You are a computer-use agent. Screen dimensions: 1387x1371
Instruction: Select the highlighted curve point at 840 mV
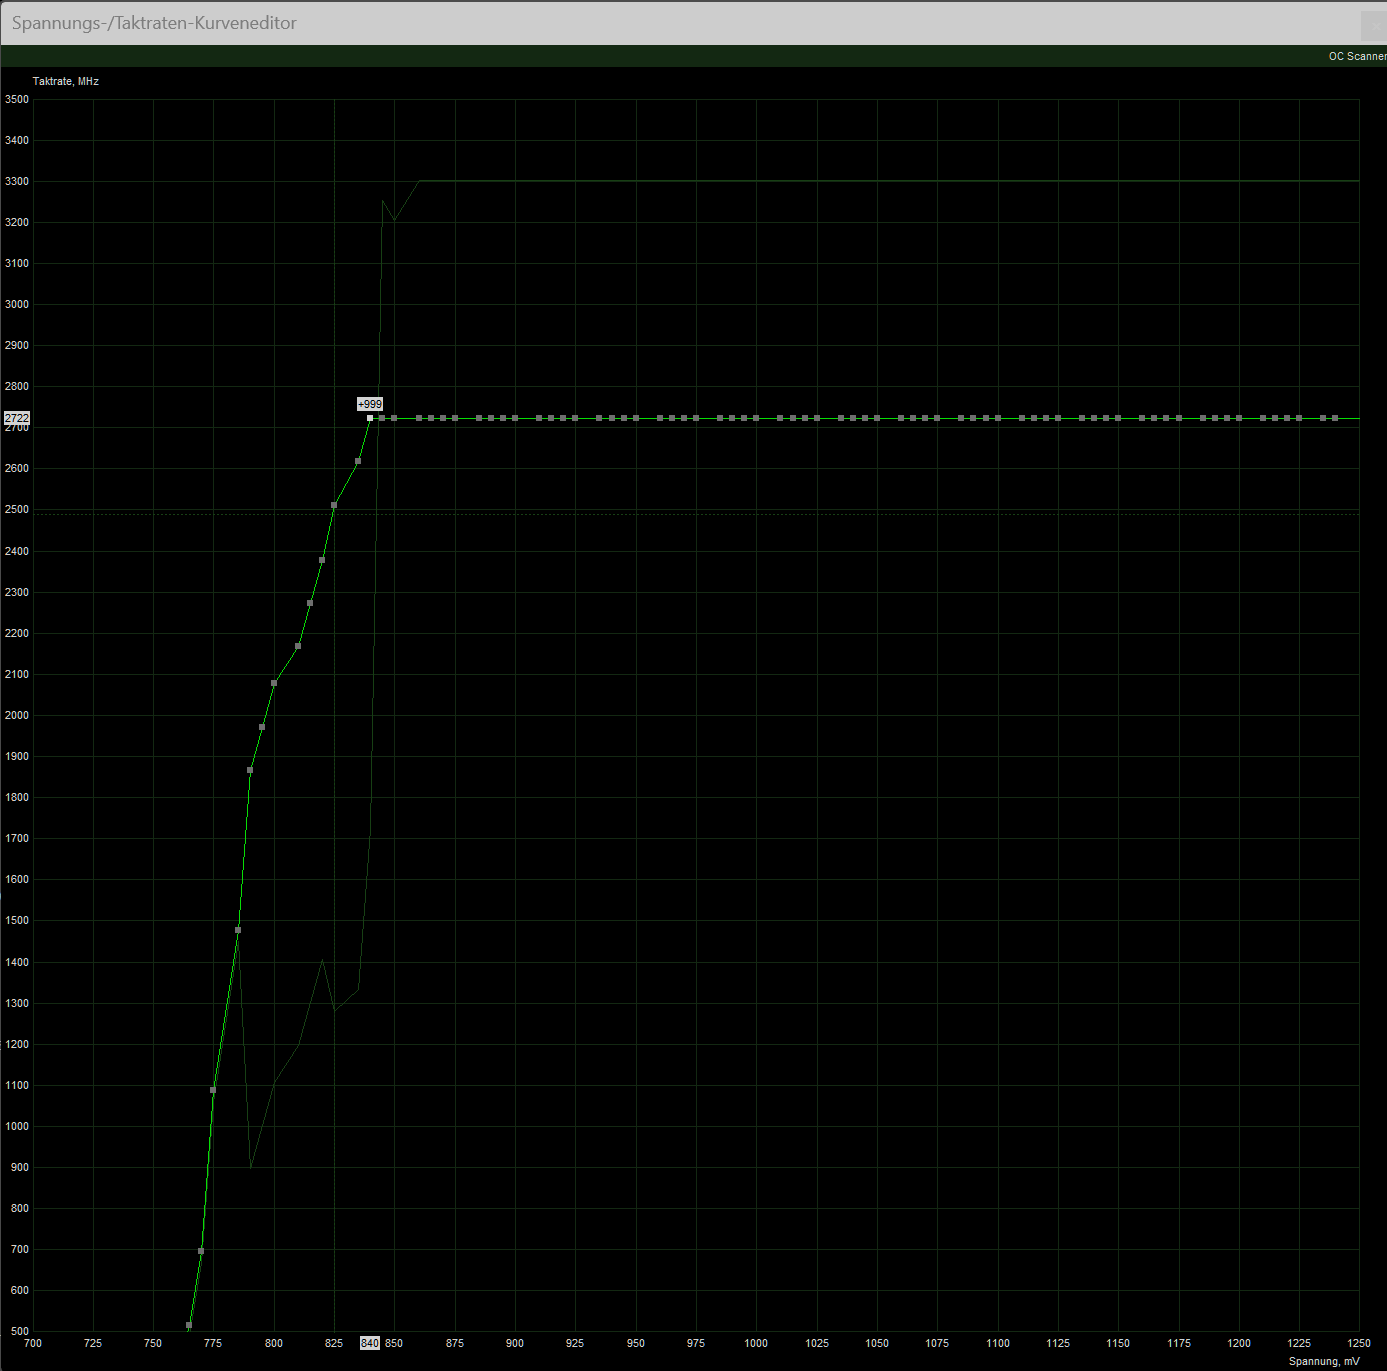(370, 418)
